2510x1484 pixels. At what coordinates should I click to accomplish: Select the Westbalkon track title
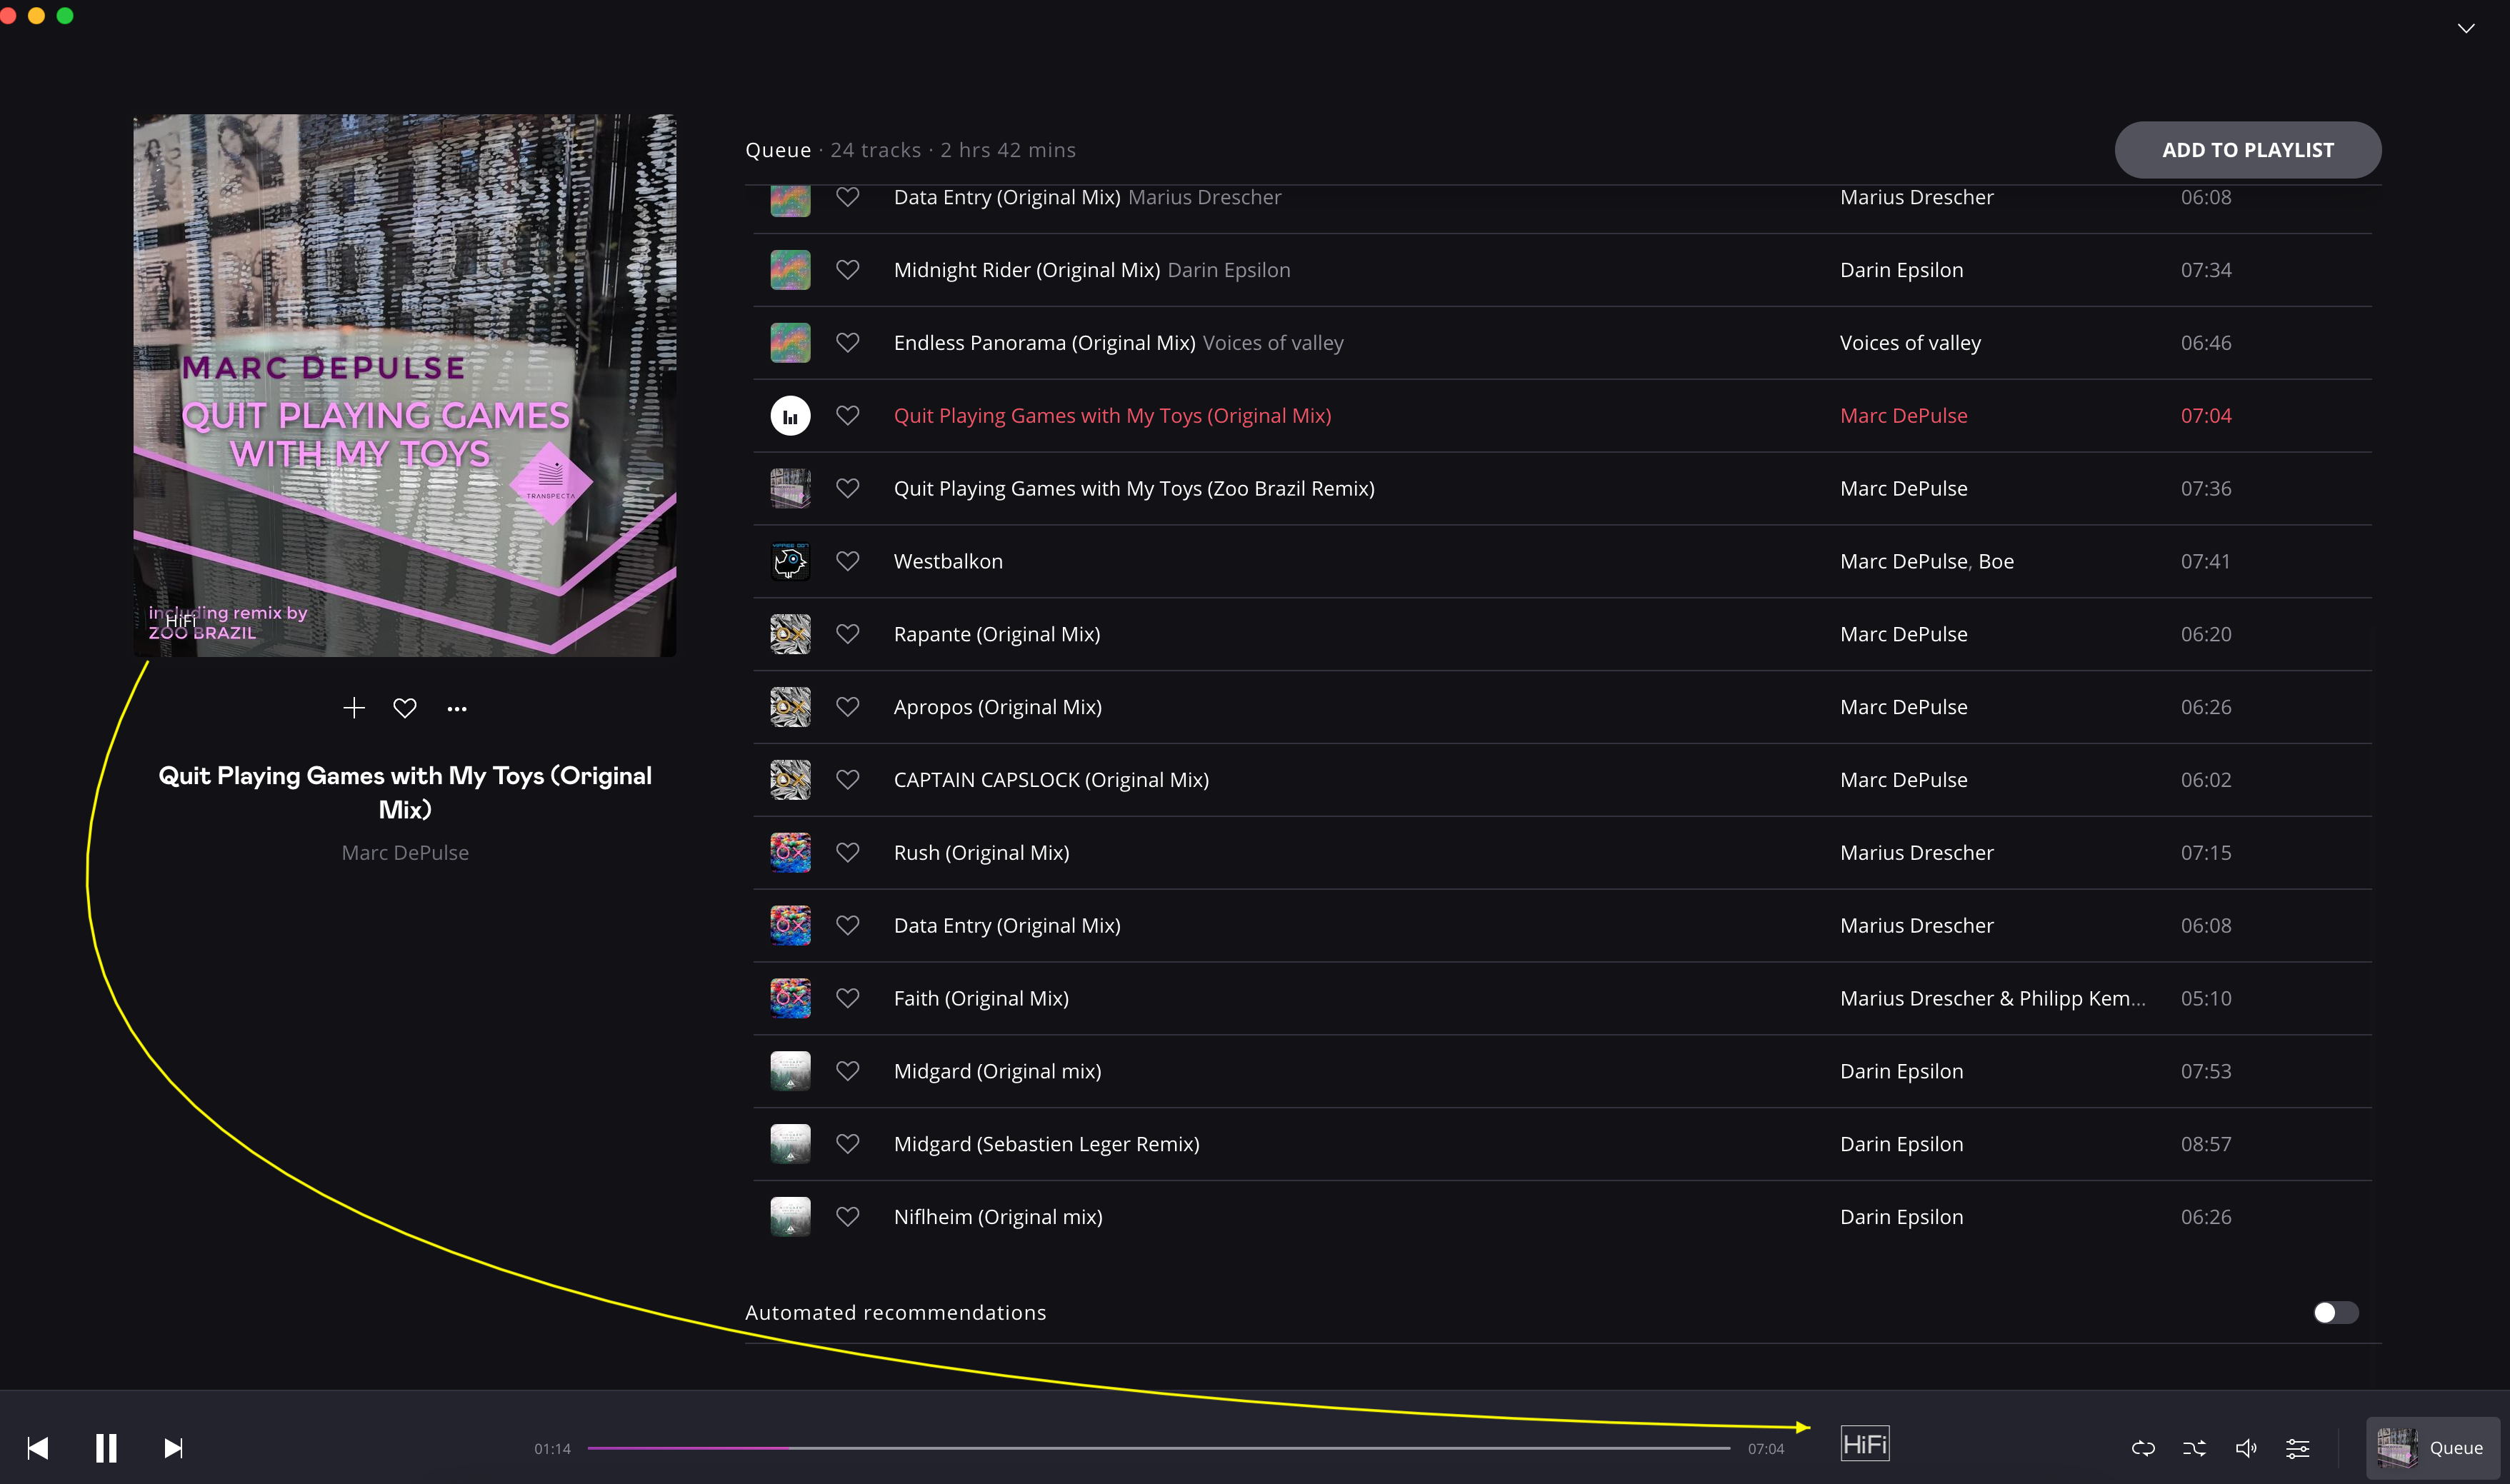coord(948,561)
